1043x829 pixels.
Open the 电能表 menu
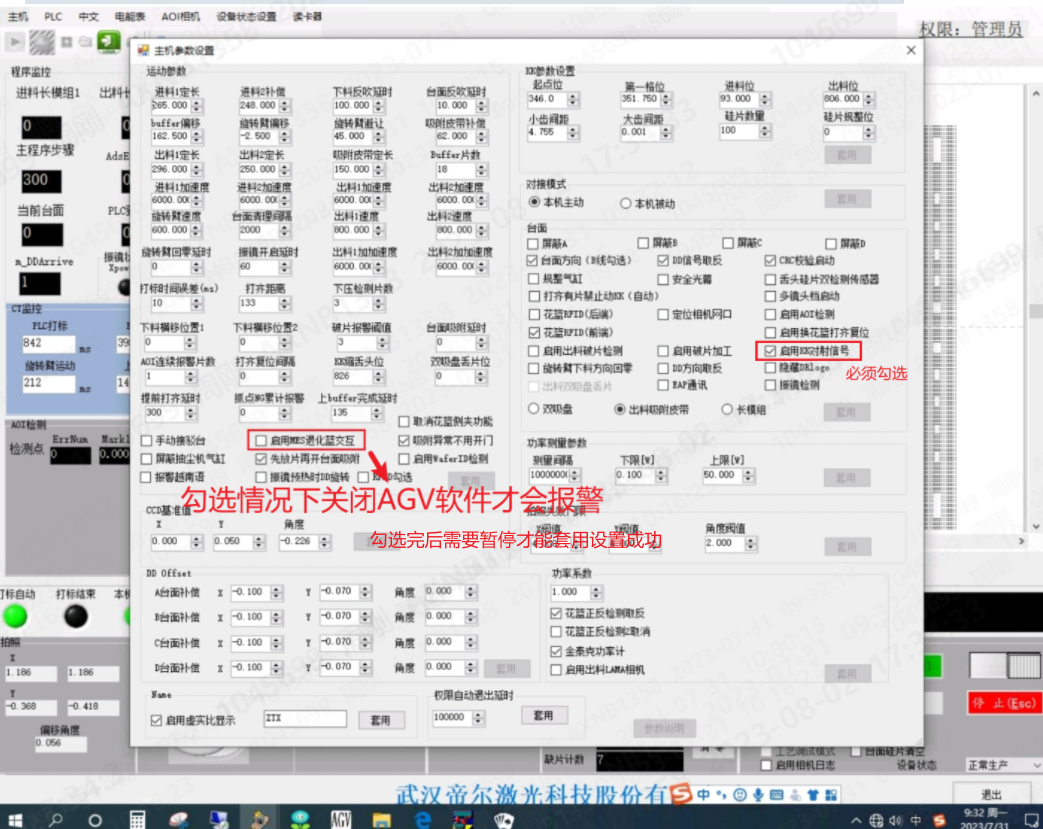coord(130,16)
